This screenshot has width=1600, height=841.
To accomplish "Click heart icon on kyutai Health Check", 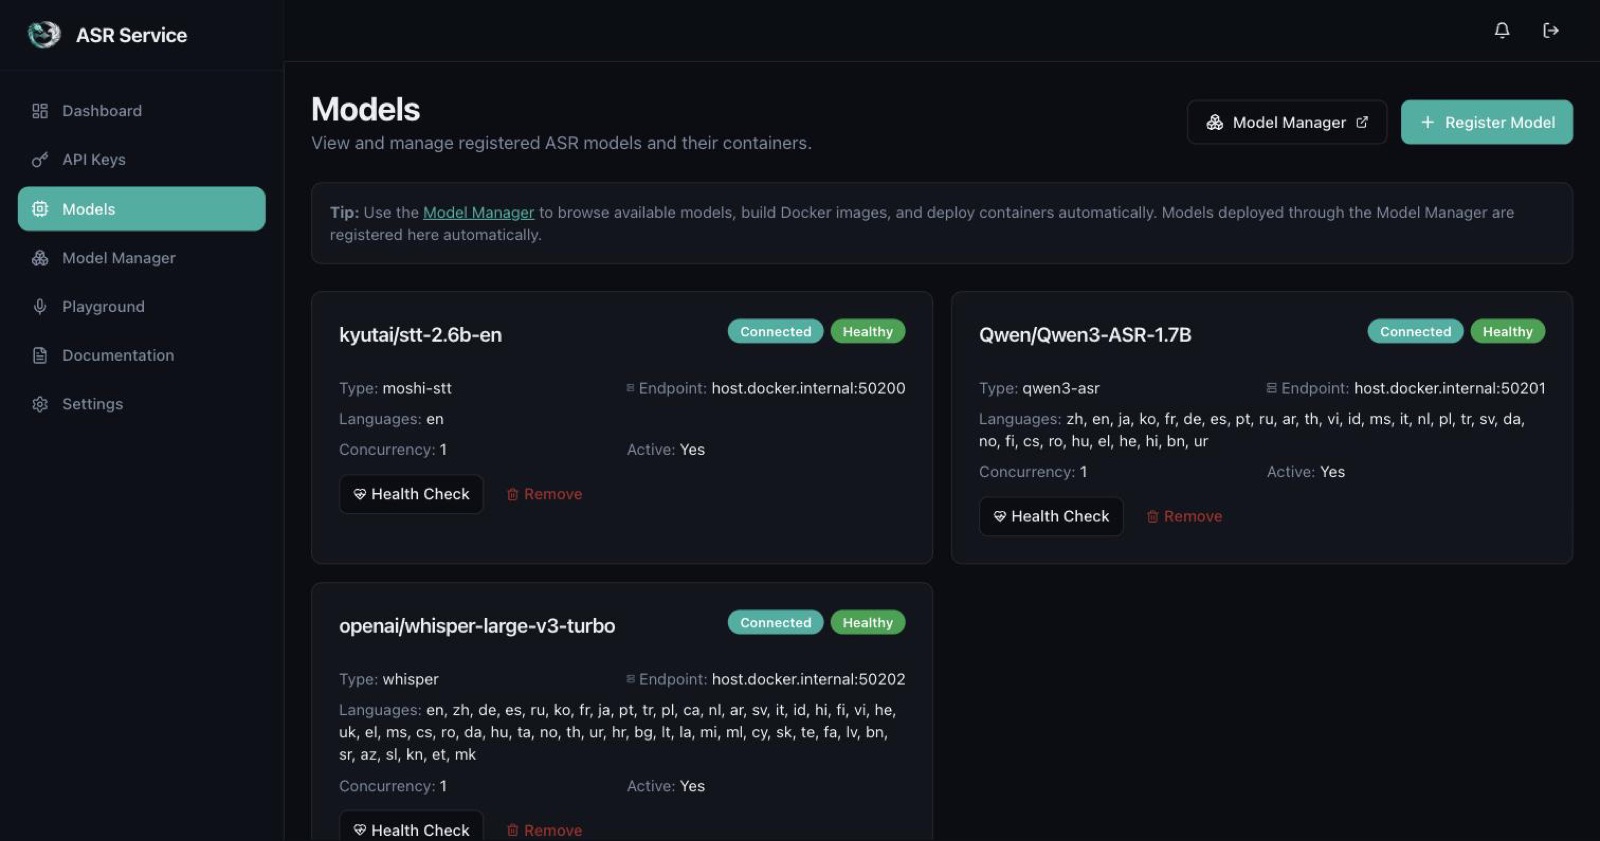I will pyautogui.click(x=360, y=494).
